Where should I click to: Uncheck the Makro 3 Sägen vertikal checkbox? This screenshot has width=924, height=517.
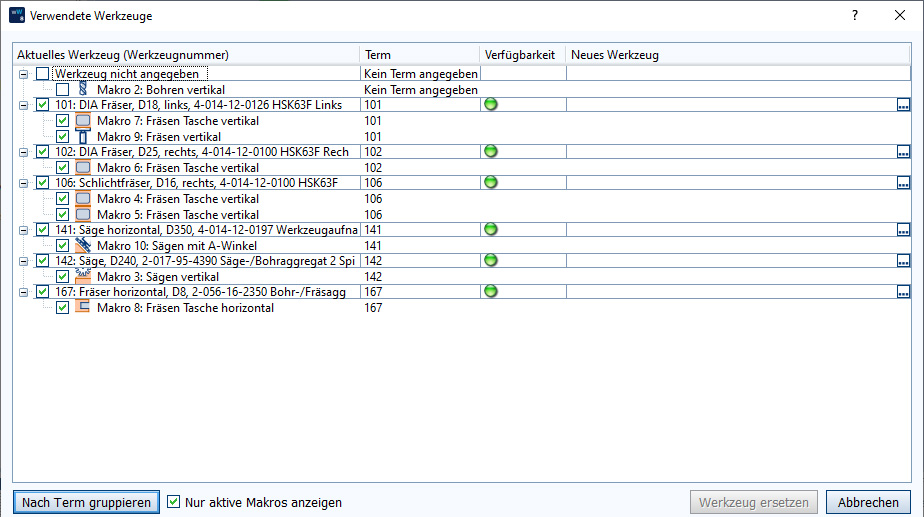coord(62,276)
